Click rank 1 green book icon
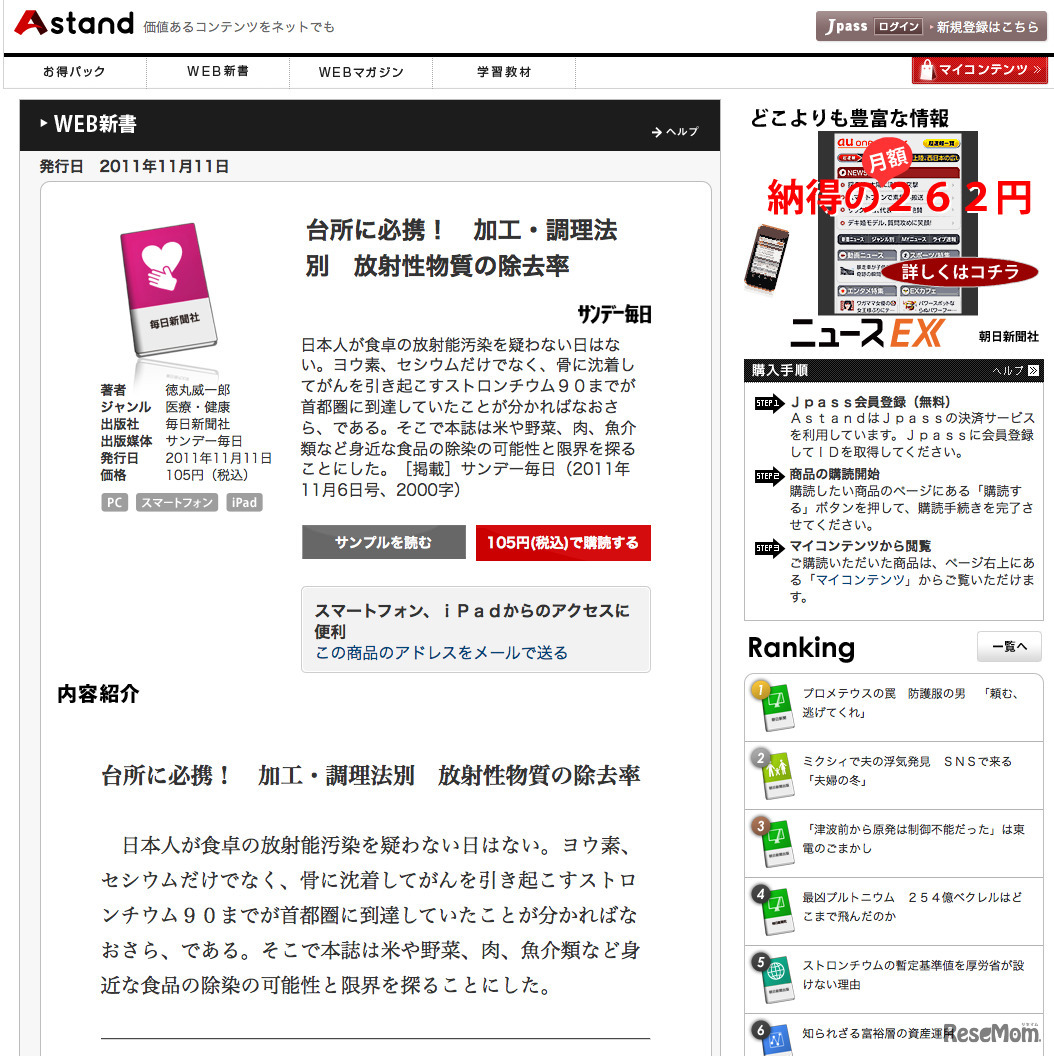Image resolution: width=1054 pixels, height=1056 pixels. (776, 706)
